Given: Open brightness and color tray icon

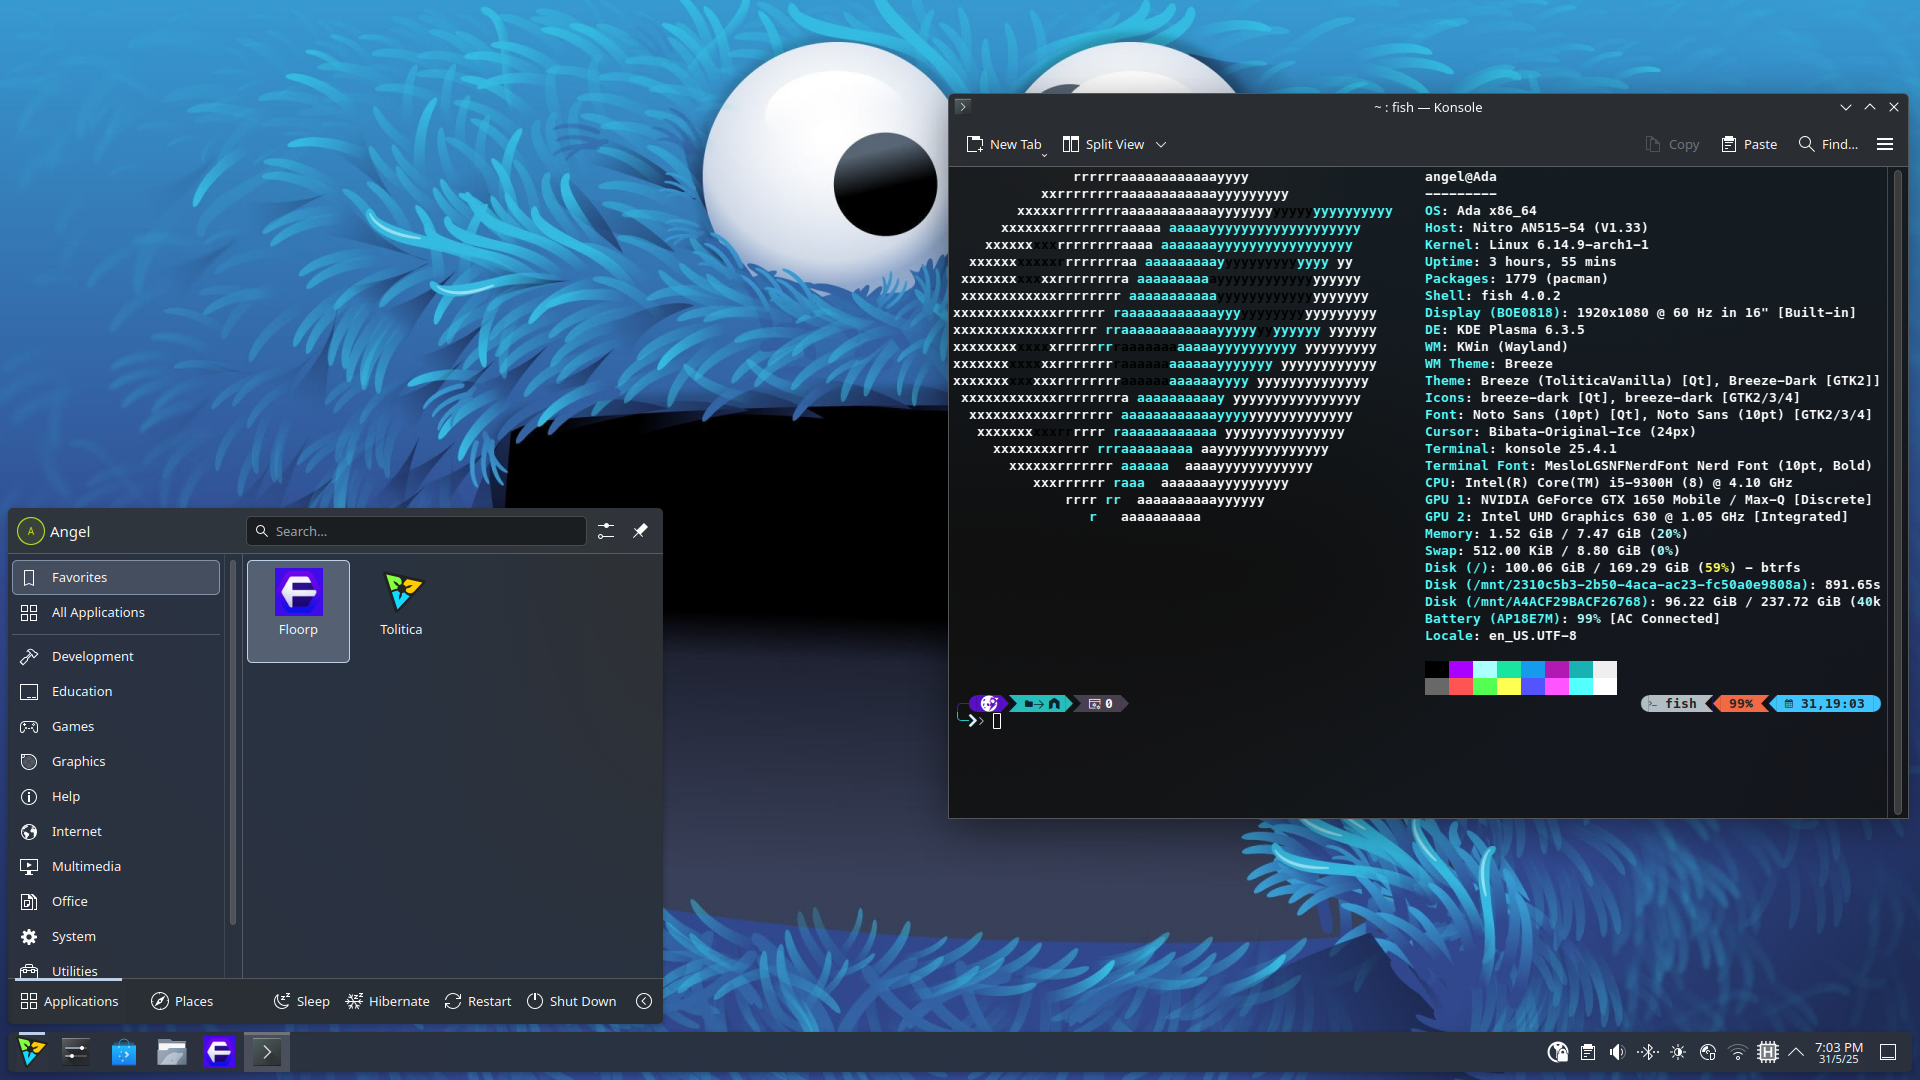Looking at the screenshot, I should point(1678,1052).
